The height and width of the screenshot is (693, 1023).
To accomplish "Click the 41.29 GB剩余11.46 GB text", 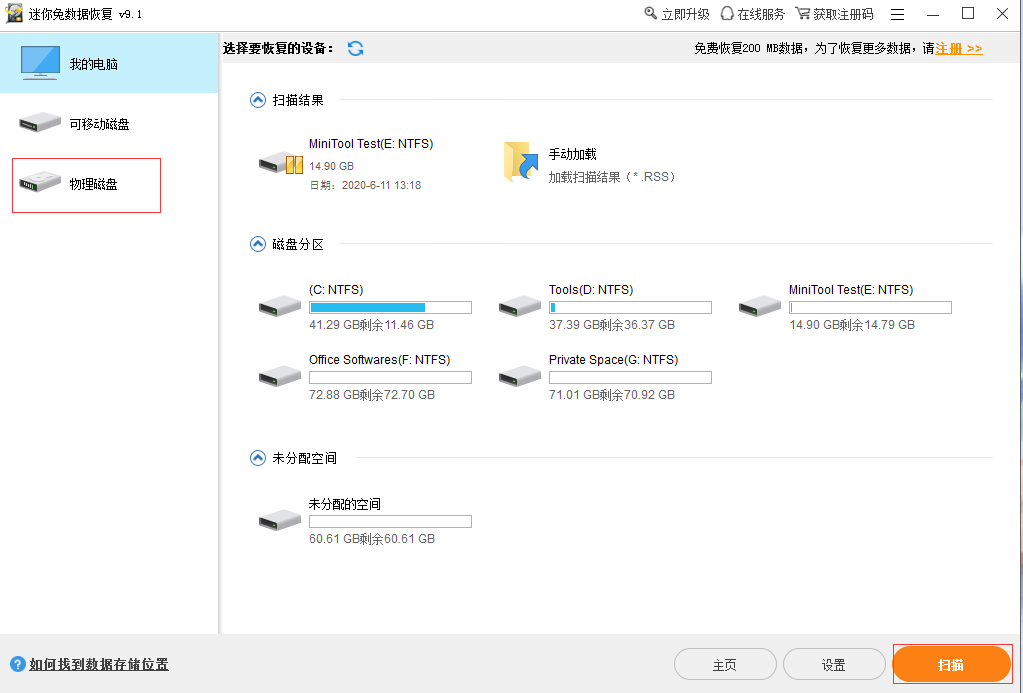I will point(372,324).
